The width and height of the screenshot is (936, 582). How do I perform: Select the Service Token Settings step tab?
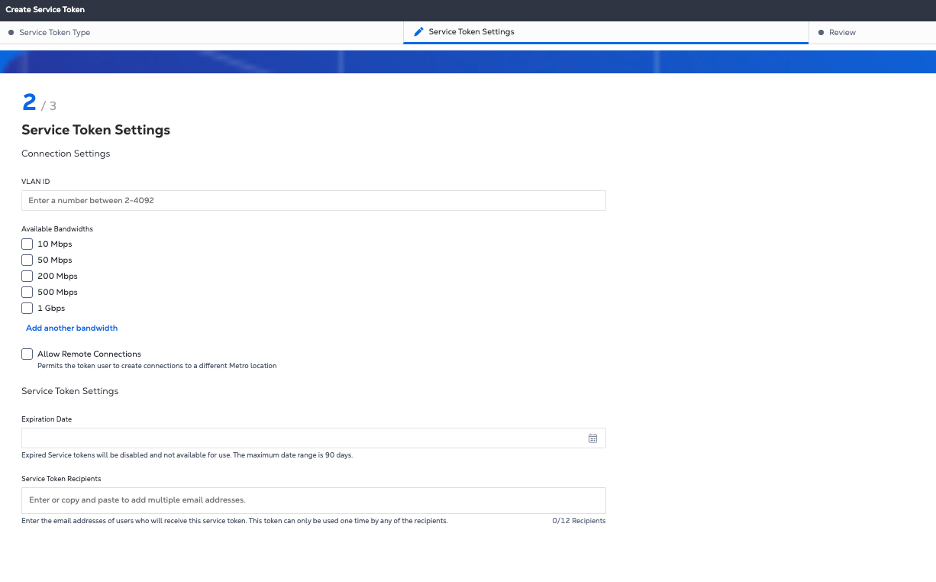tap(471, 32)
